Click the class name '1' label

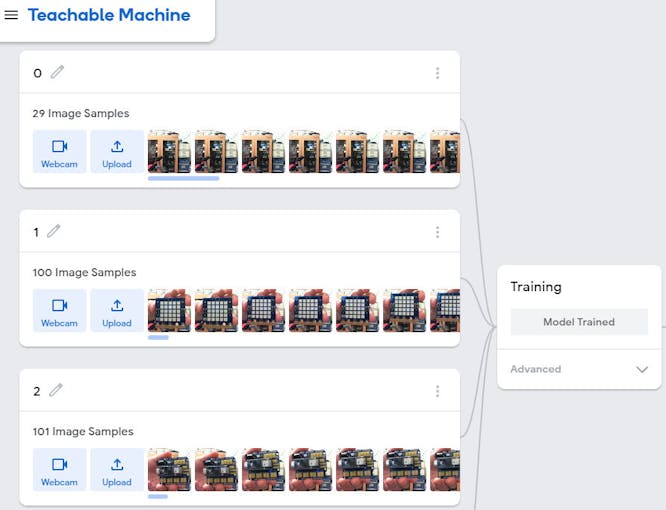(x=36, y=232)
